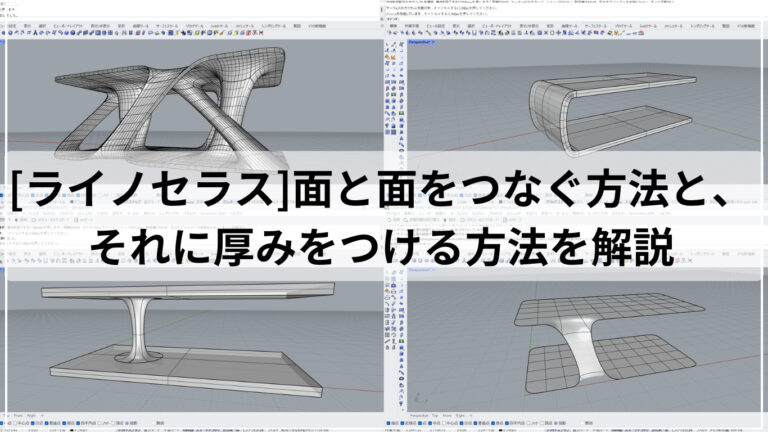768x432 pixels.
Task: Open the 変形 tab in top-left window
Action: (x=121, y=25)
